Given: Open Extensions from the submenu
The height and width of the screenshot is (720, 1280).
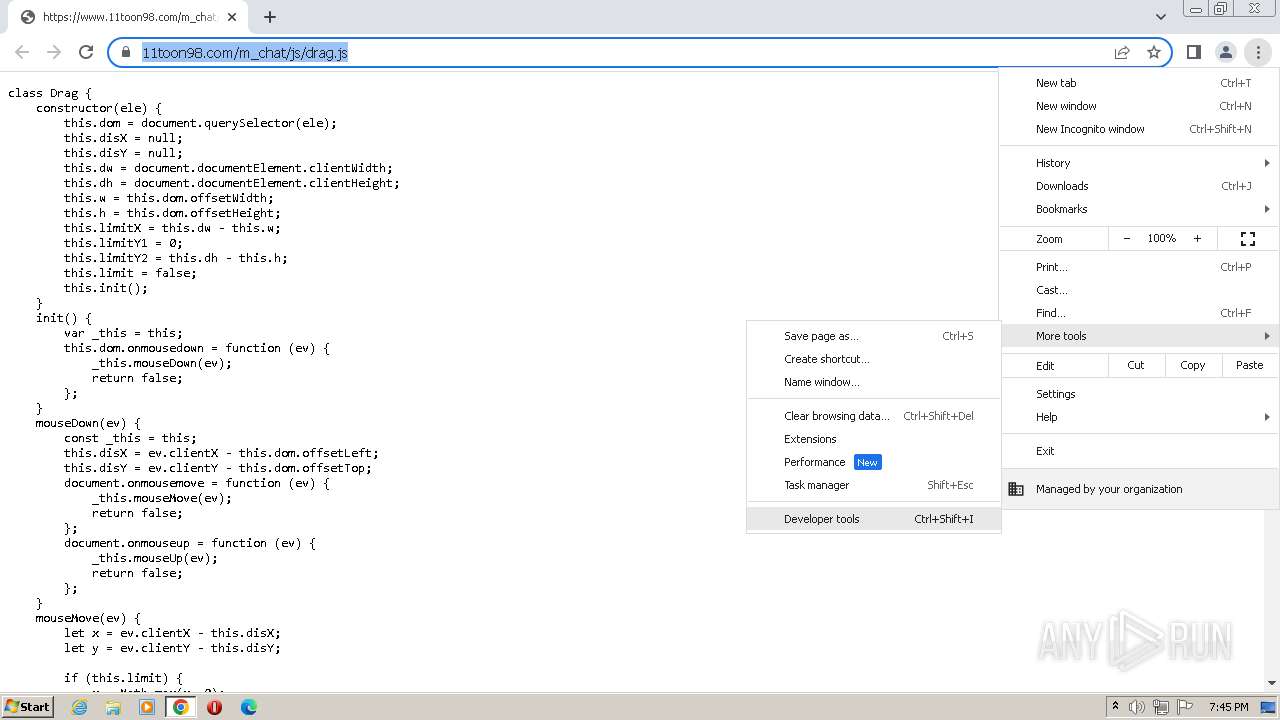Looking at the screenshot, I should pyautogui.click(x=873, y=439).
